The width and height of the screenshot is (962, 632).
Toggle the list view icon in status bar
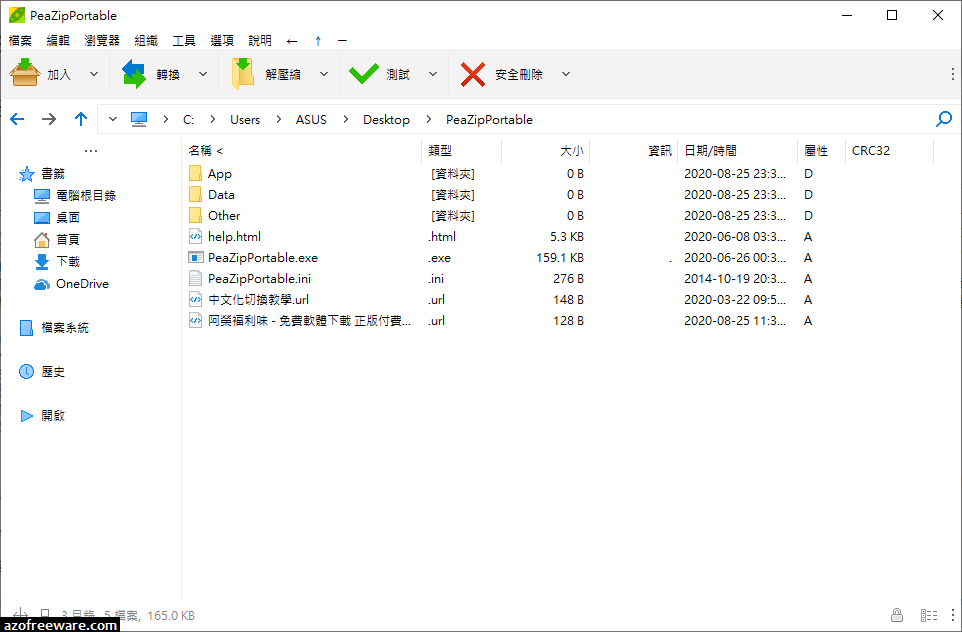coord(928,615)
